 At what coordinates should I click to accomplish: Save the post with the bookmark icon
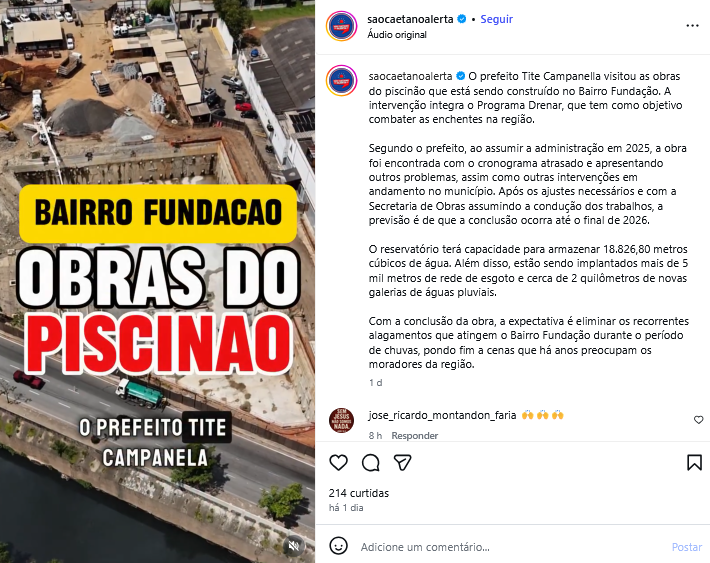[694, 462]
